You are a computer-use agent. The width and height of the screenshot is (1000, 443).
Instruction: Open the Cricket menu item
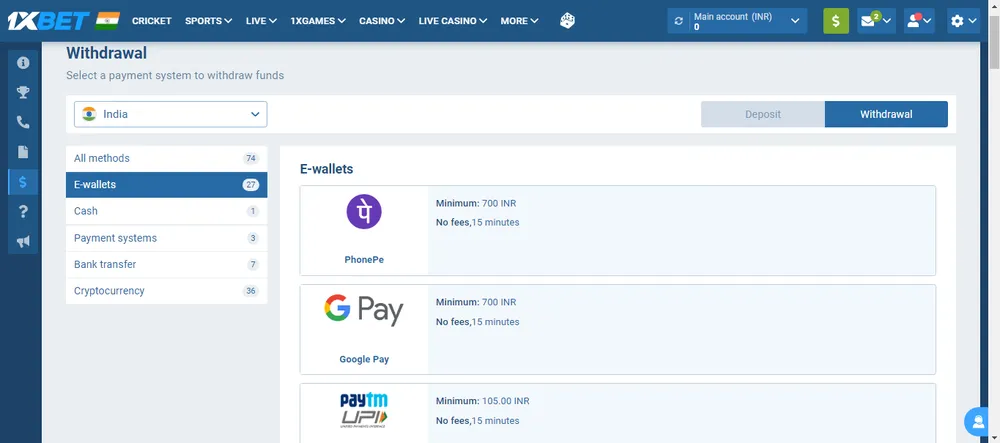[x=152, y=21]
